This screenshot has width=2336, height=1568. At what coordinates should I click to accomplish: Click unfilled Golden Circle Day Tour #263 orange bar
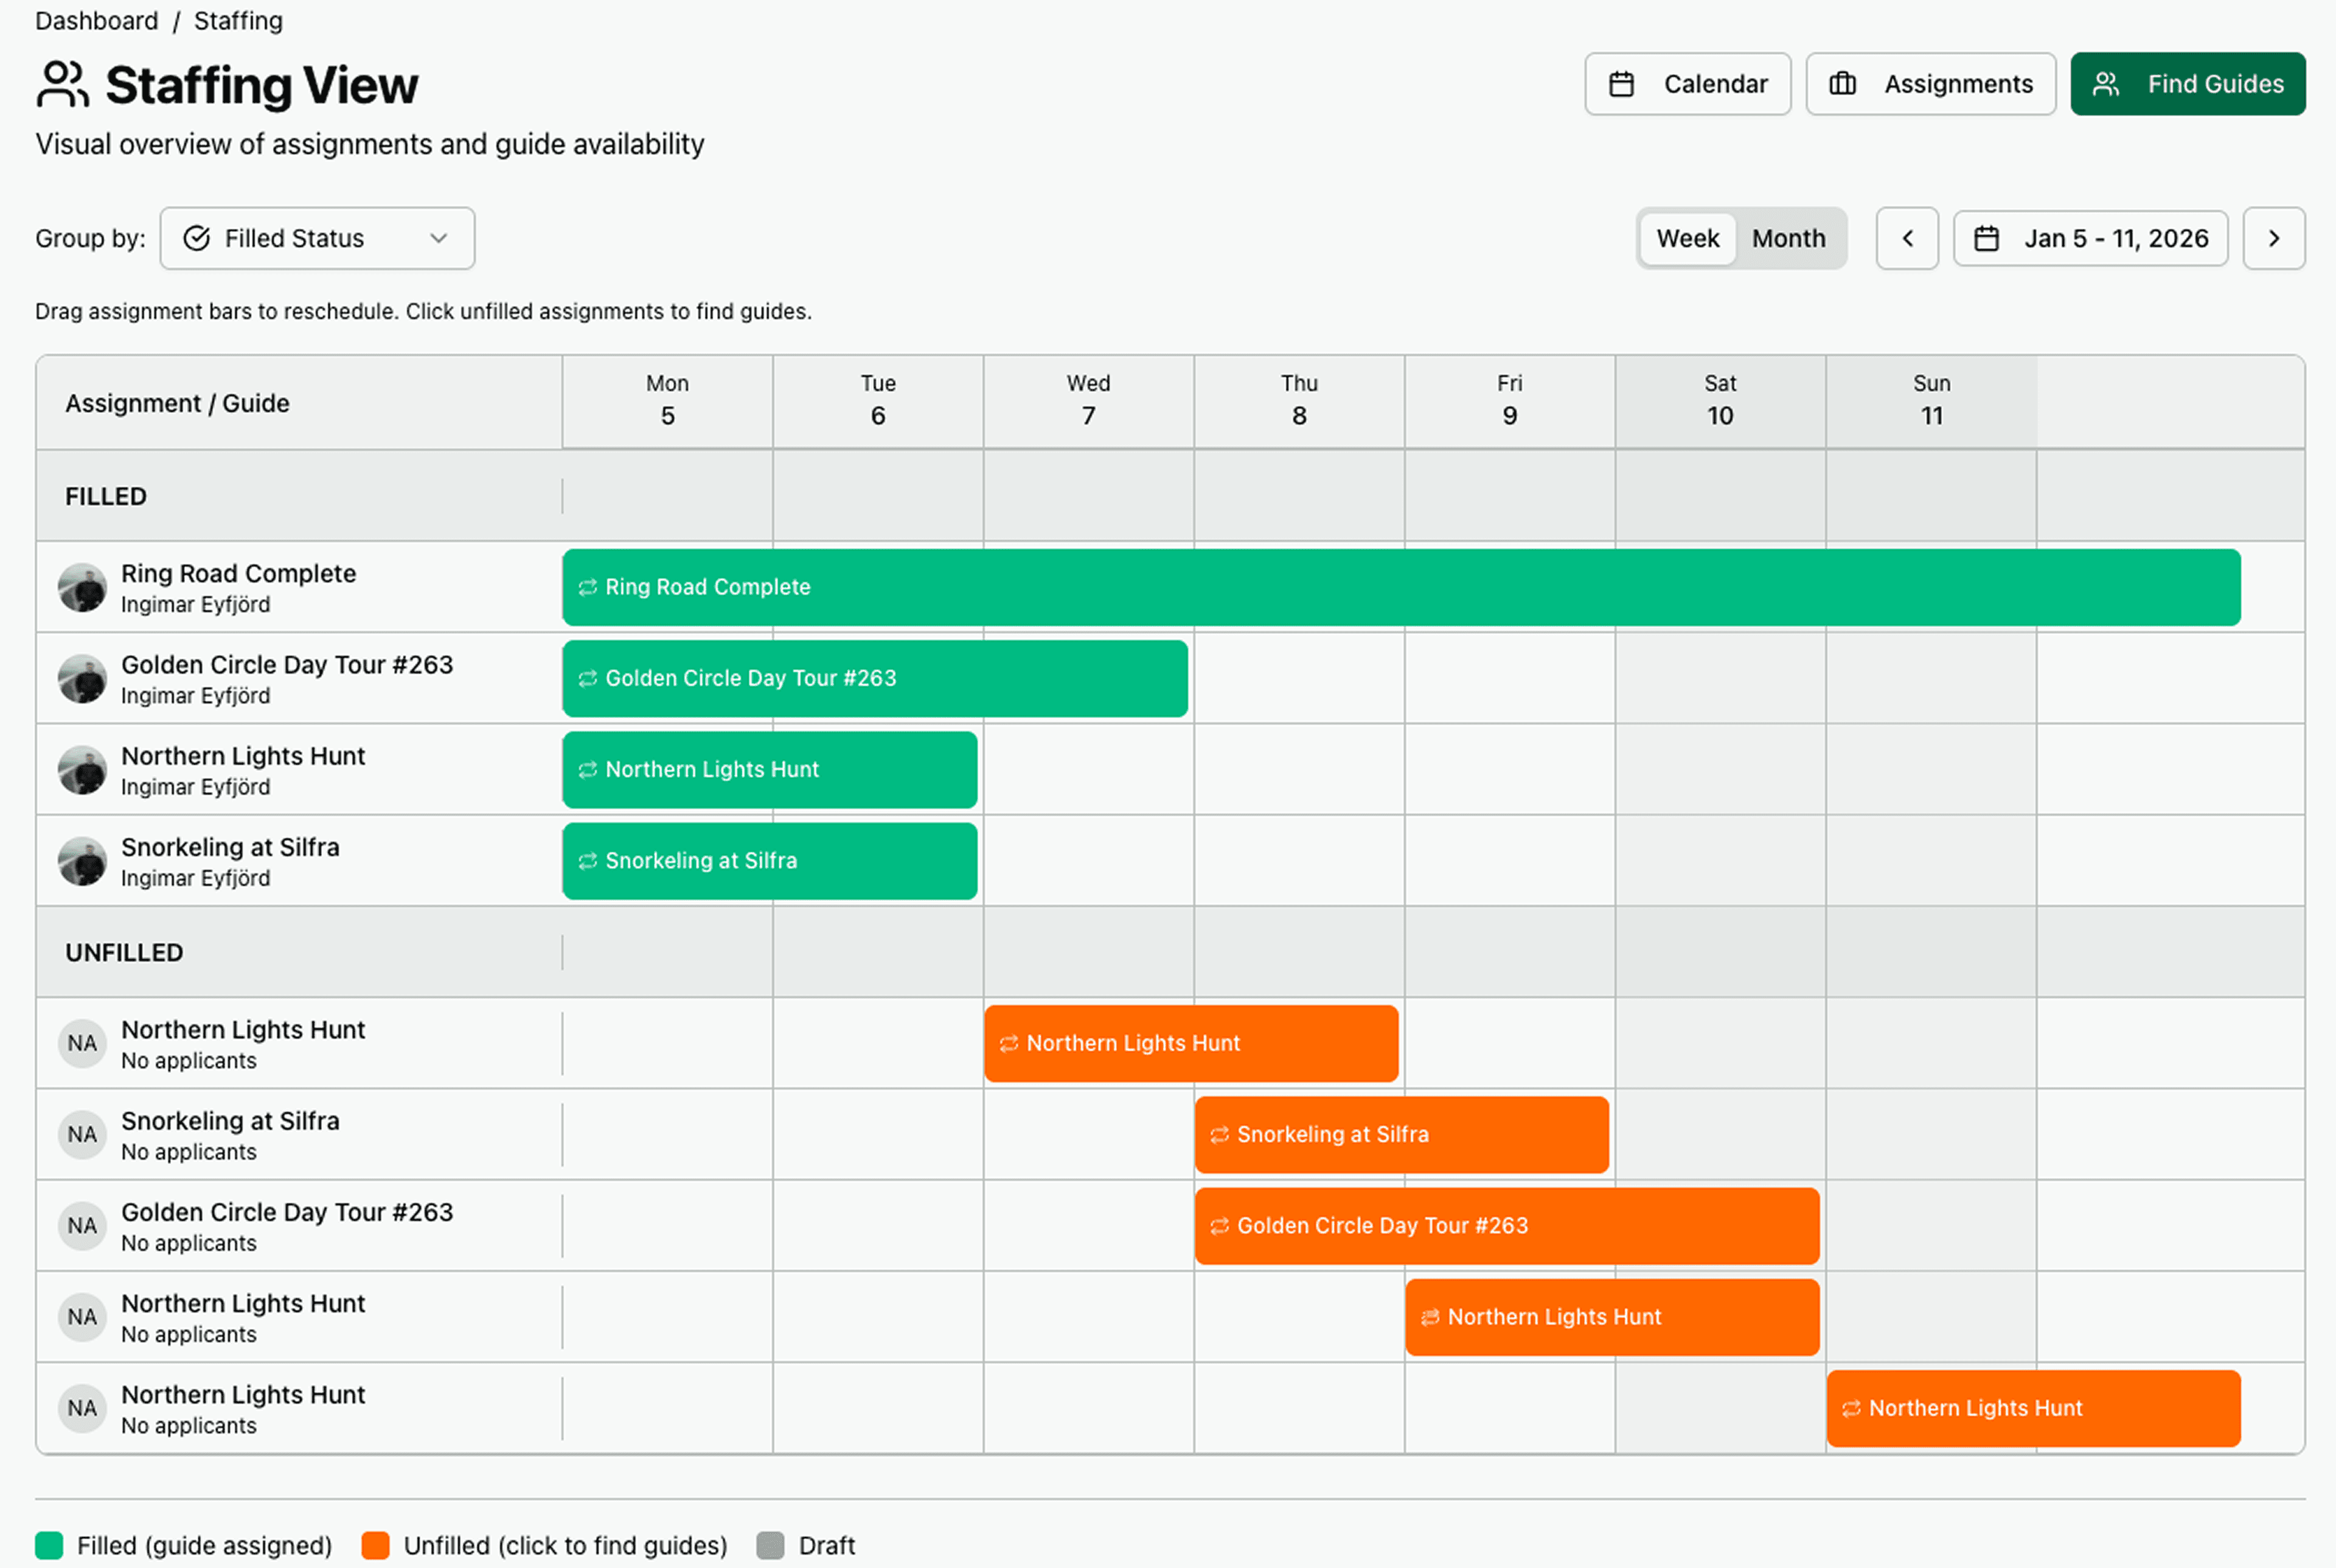(1506, 1226)
